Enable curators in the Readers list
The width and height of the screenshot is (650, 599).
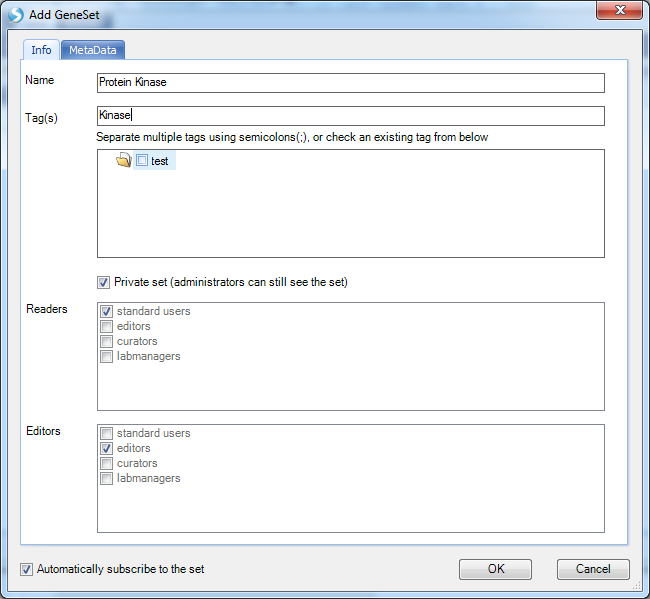107,341
